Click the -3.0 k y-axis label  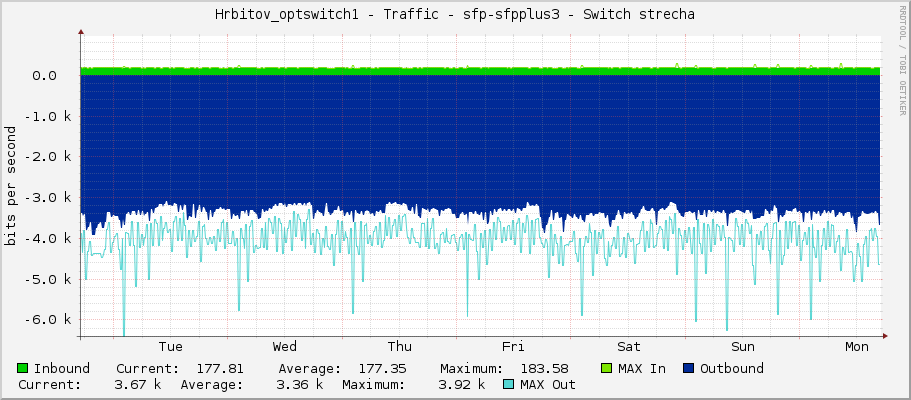48,198
